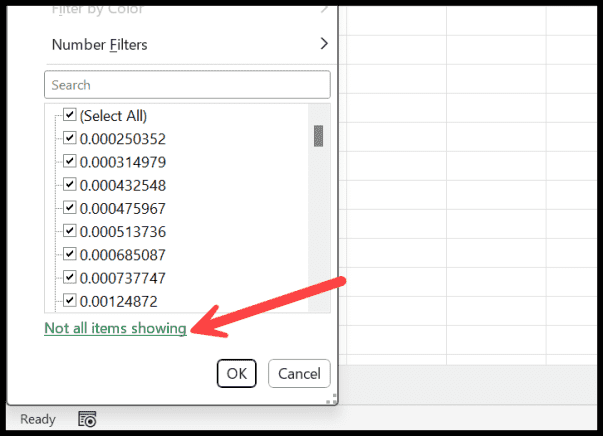Open the 'Not all items showing' link
Screen dimensions: 603x436
115,328
